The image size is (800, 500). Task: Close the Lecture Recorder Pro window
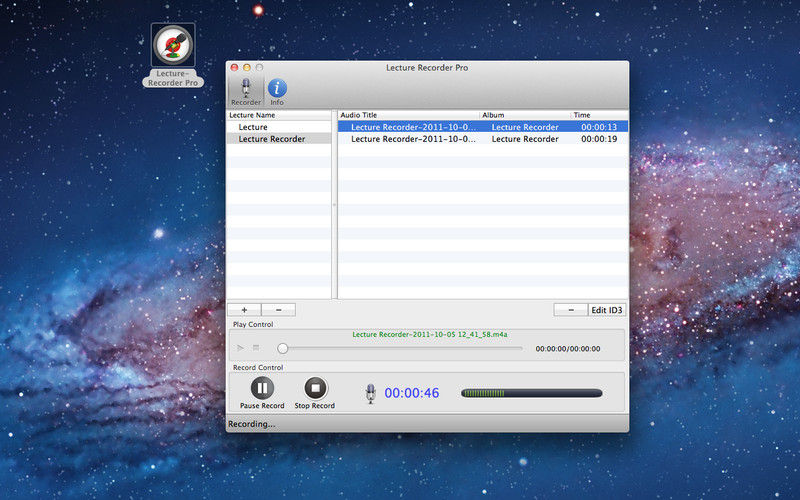234,67
